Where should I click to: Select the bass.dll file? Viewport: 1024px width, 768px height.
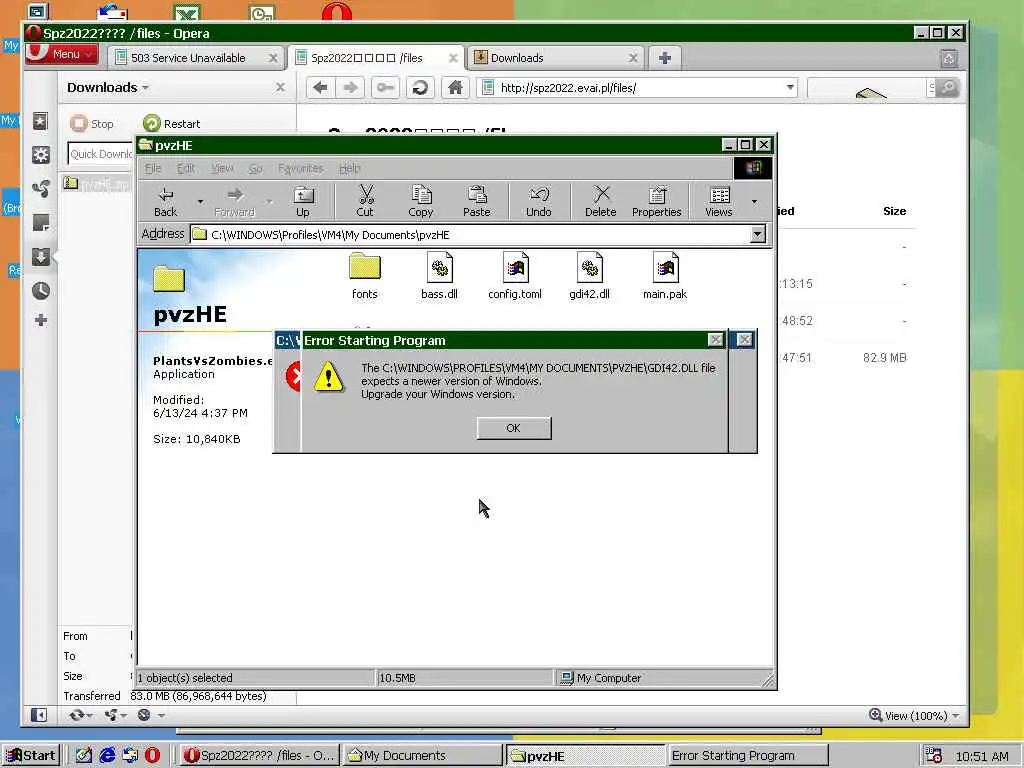click(x=440, y=276)
